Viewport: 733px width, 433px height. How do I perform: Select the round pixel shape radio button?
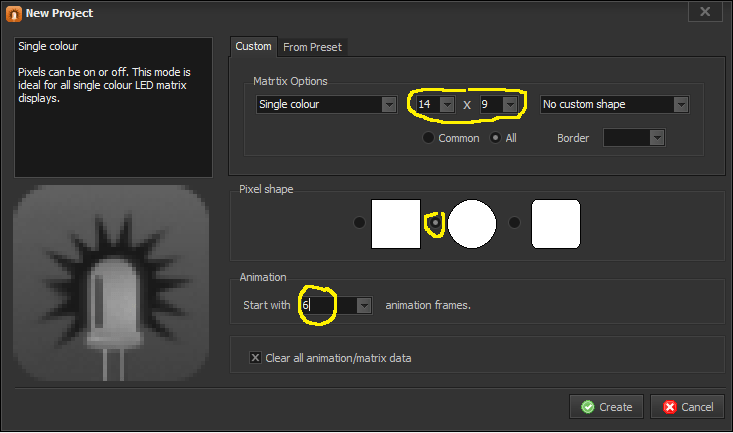click(x=435, y=223)
